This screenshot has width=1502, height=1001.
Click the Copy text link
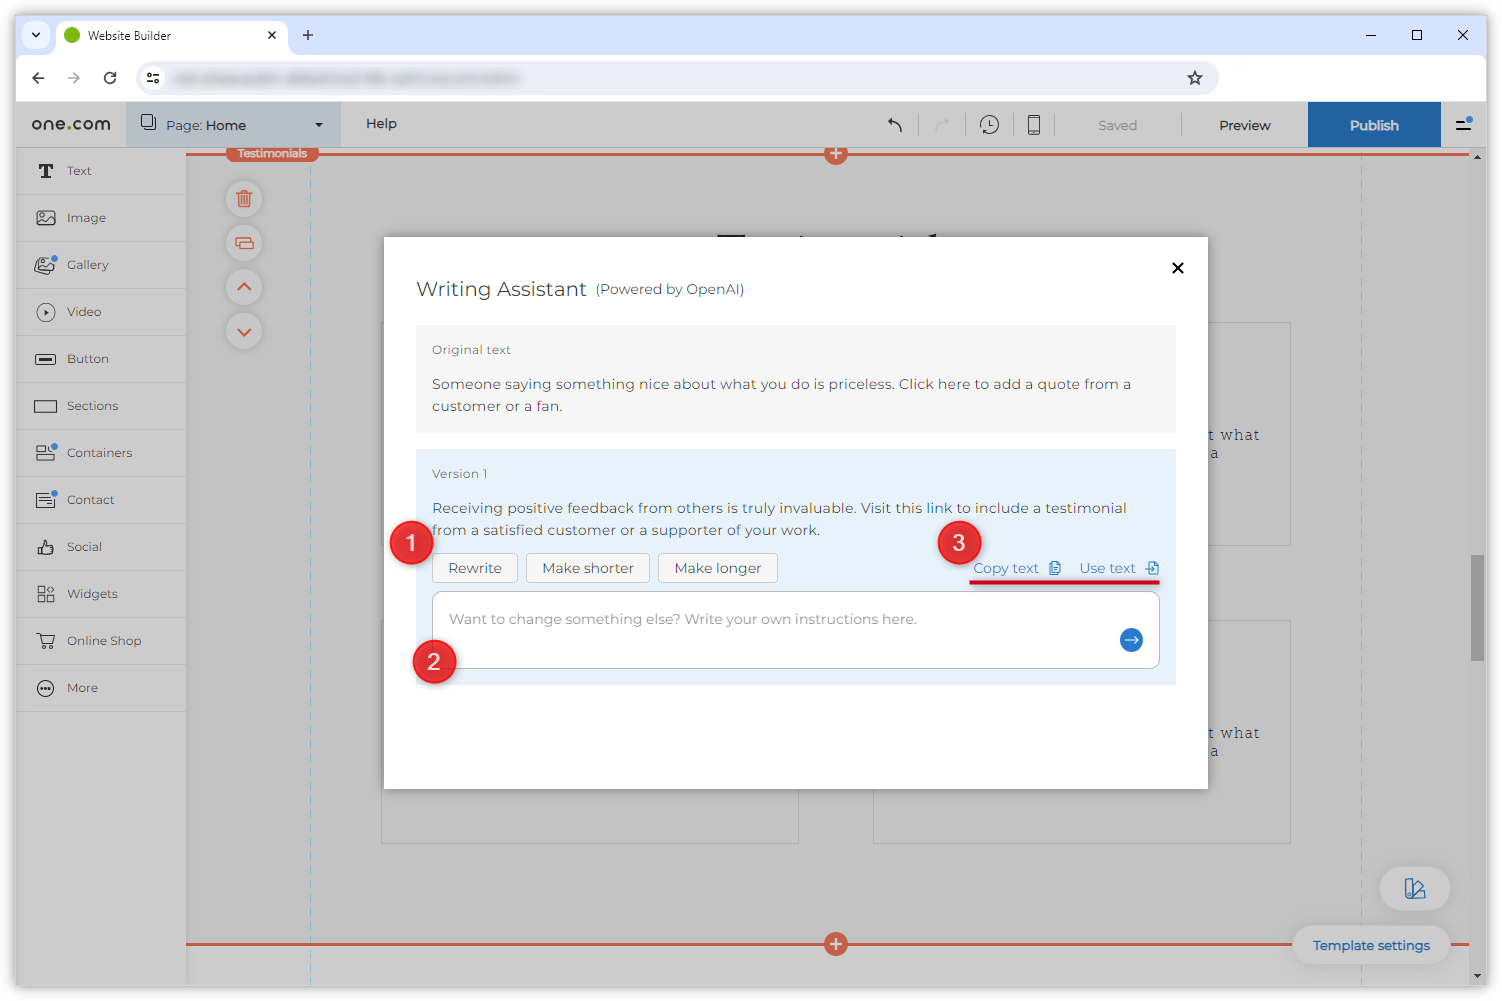coord(1016,568)
